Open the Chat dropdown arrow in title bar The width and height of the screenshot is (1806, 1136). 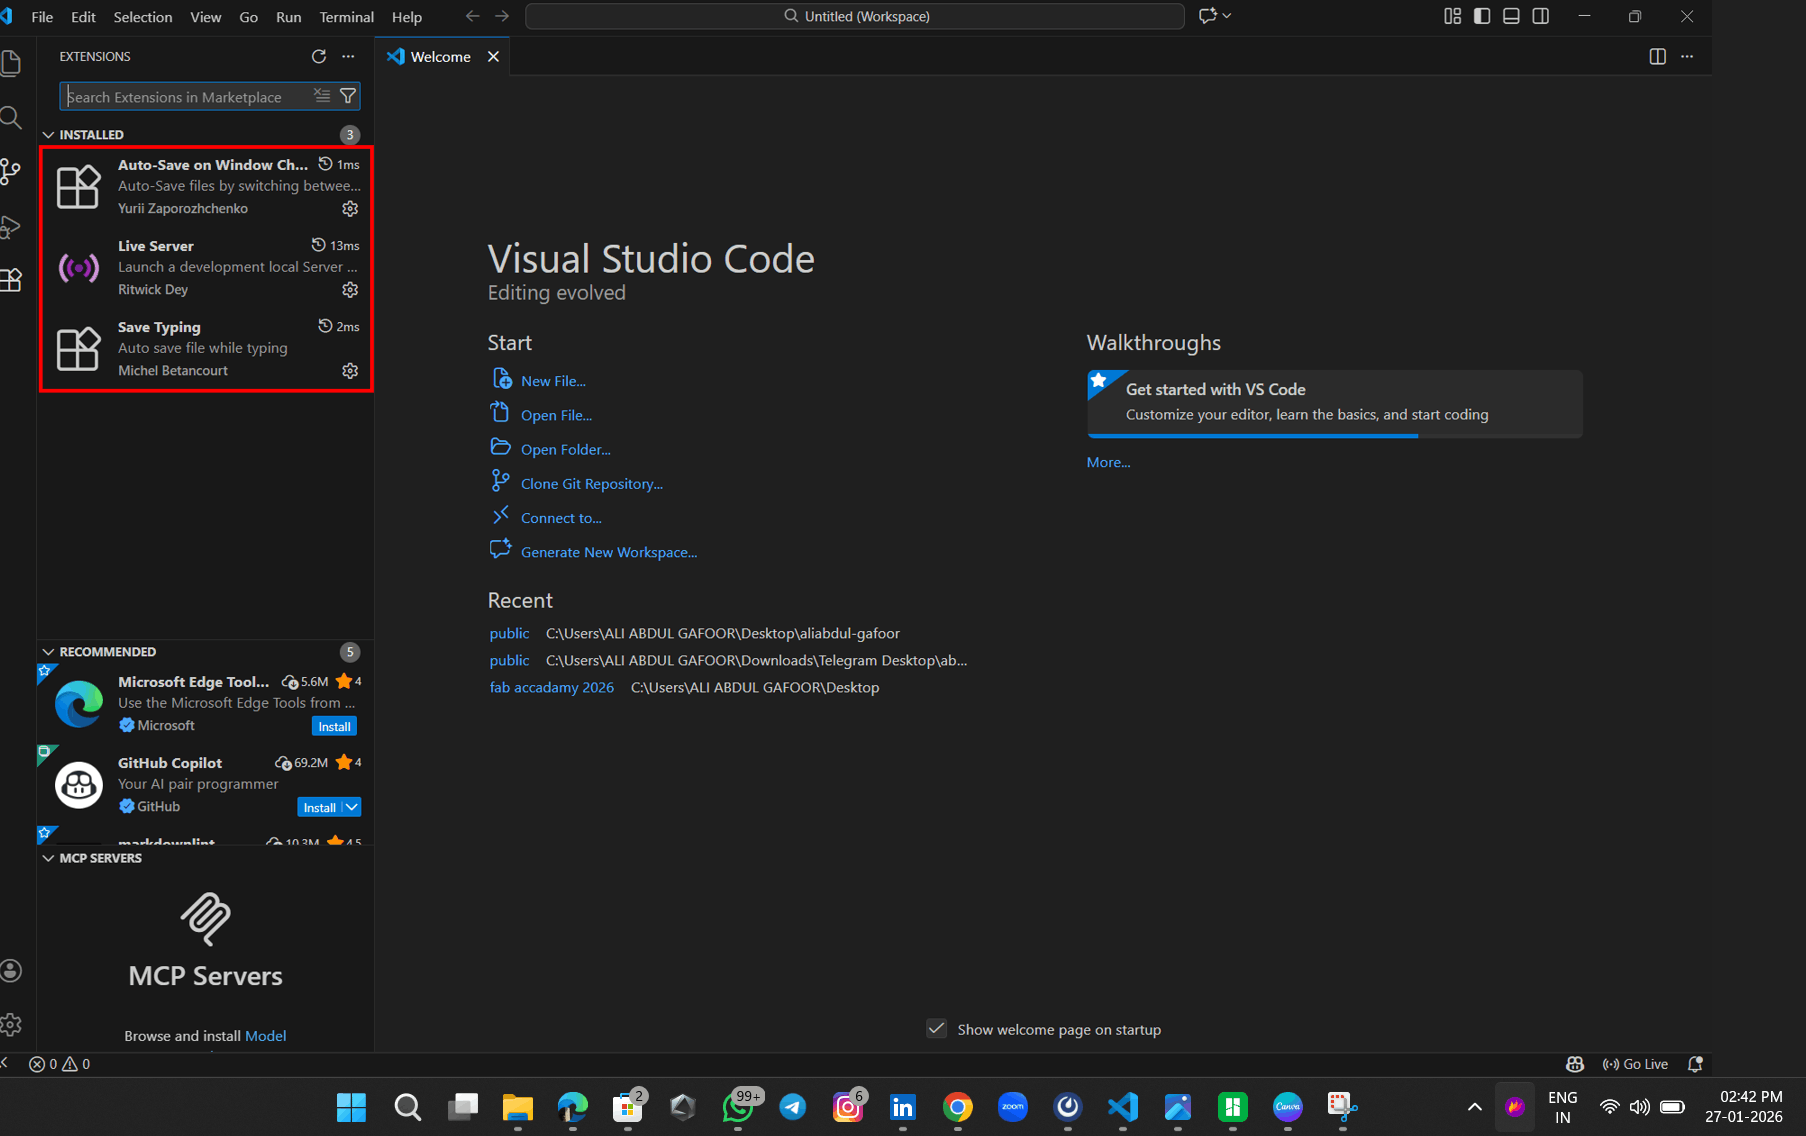[1227, 16]
